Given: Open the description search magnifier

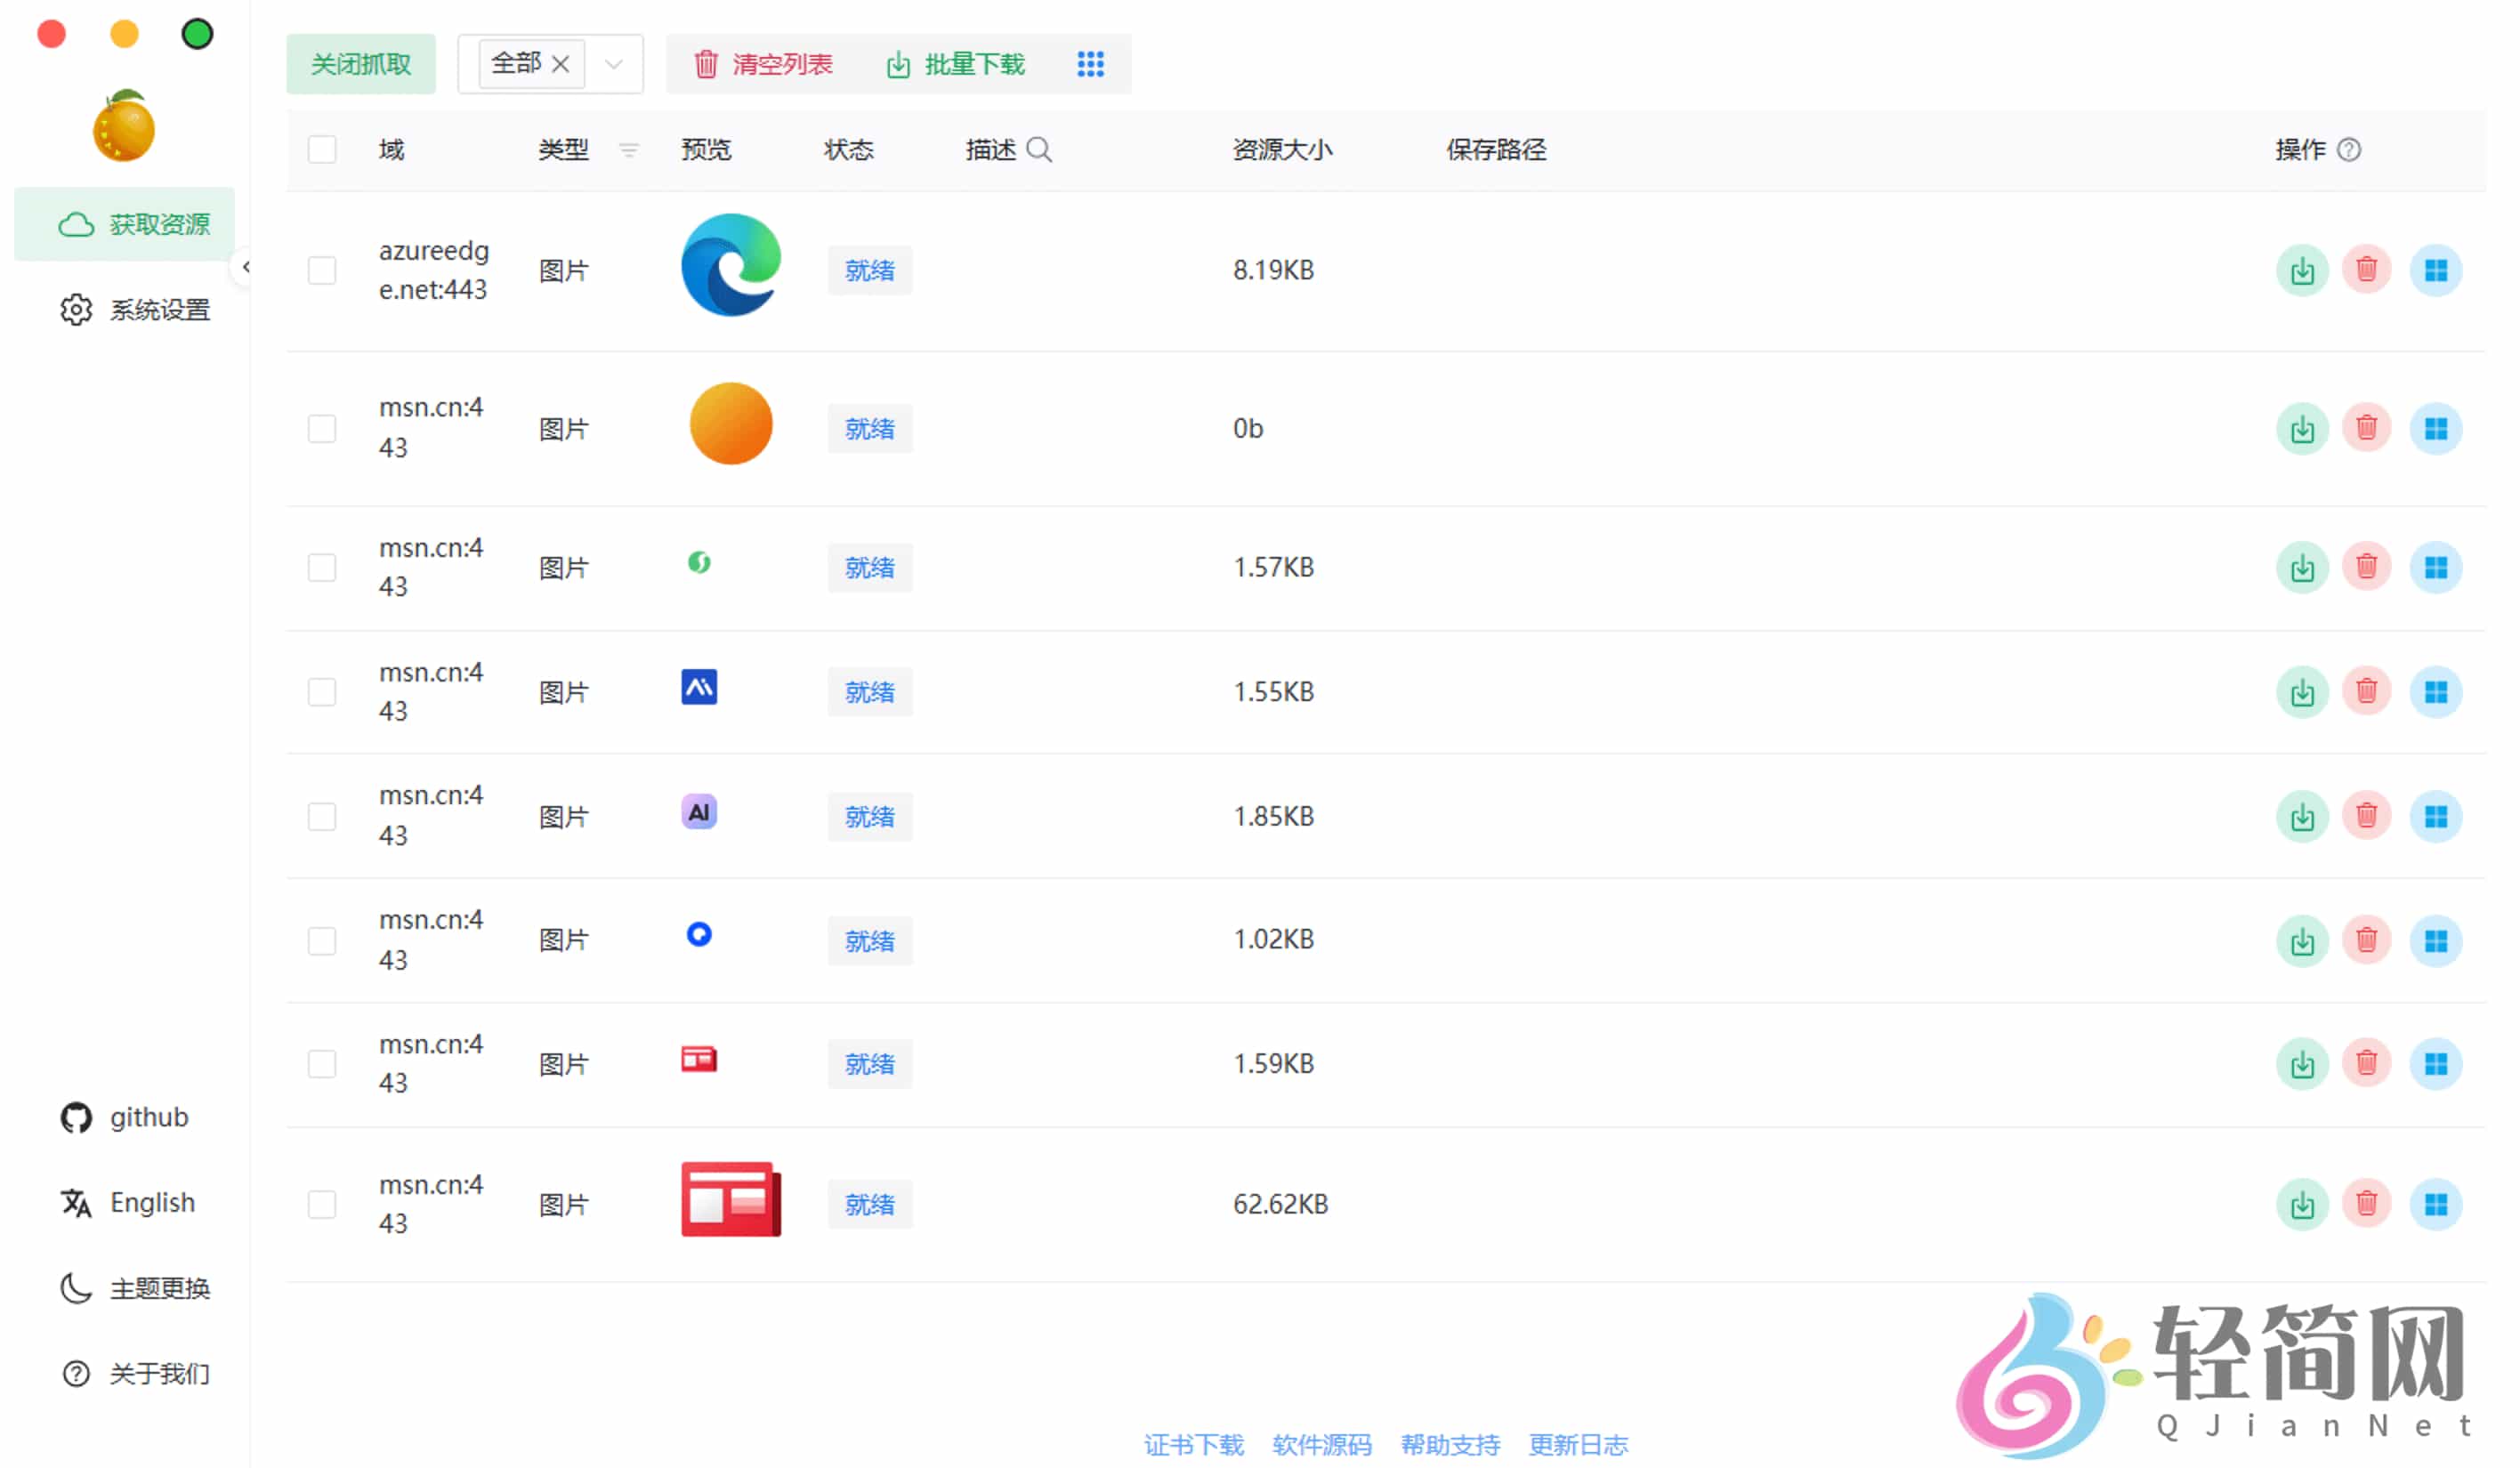Looking at the screenshot, I should coord(1041,149).
